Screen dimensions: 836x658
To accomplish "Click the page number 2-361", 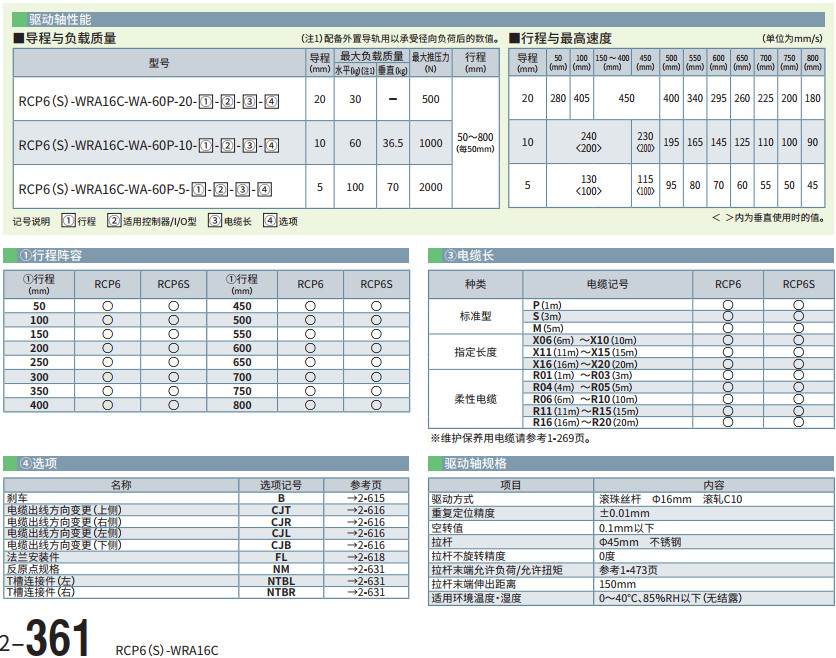I will 45,638.
